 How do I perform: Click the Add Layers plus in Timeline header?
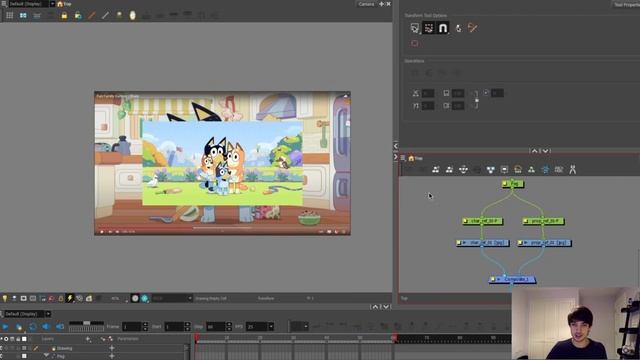pyautogui.click(x=88, y=339)
